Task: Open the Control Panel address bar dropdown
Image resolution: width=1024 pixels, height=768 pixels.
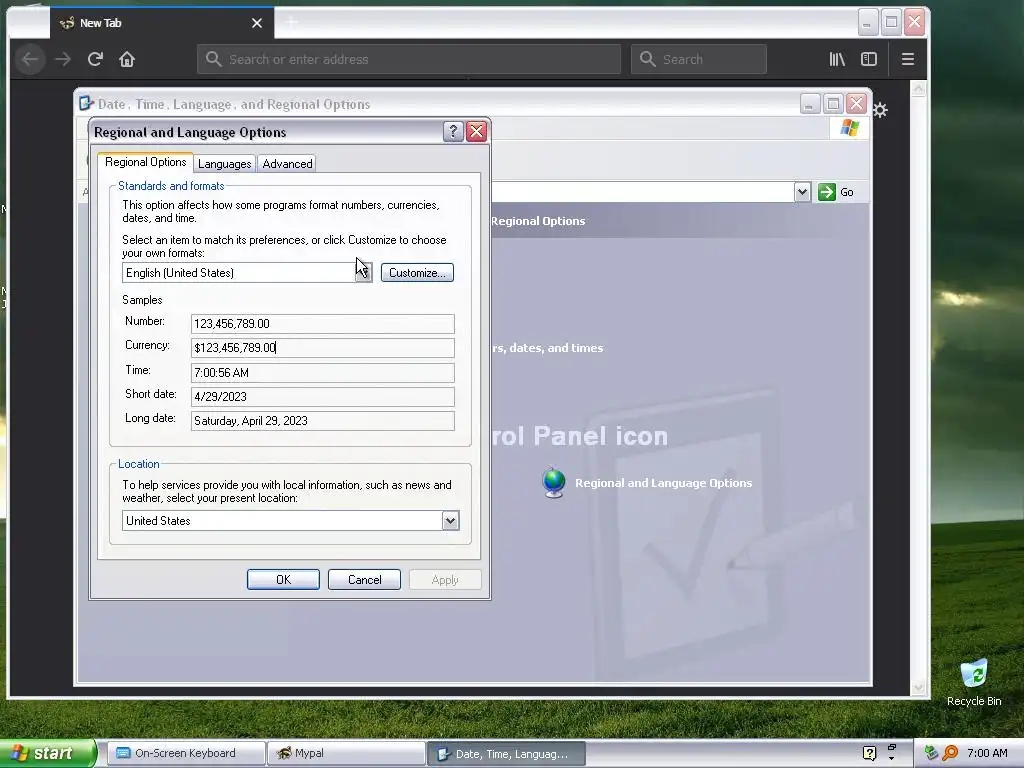Action: 803,192
